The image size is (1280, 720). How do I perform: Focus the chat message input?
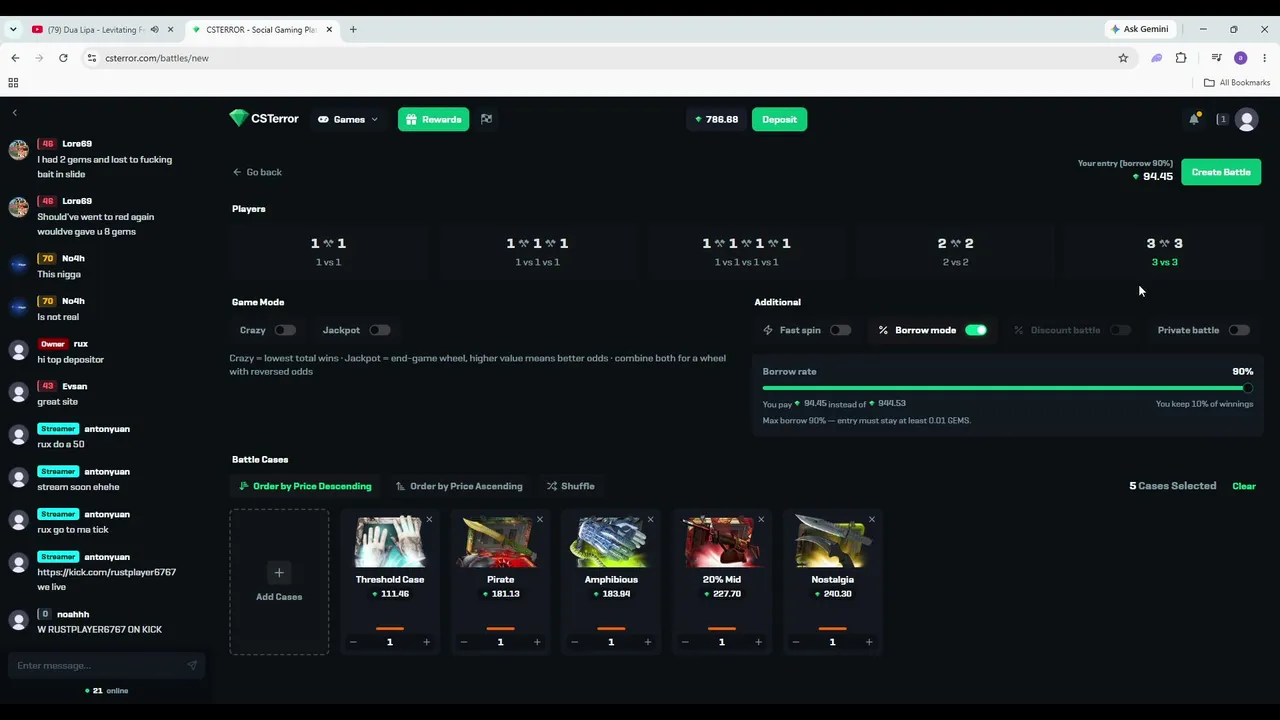(x=98, y=665)
